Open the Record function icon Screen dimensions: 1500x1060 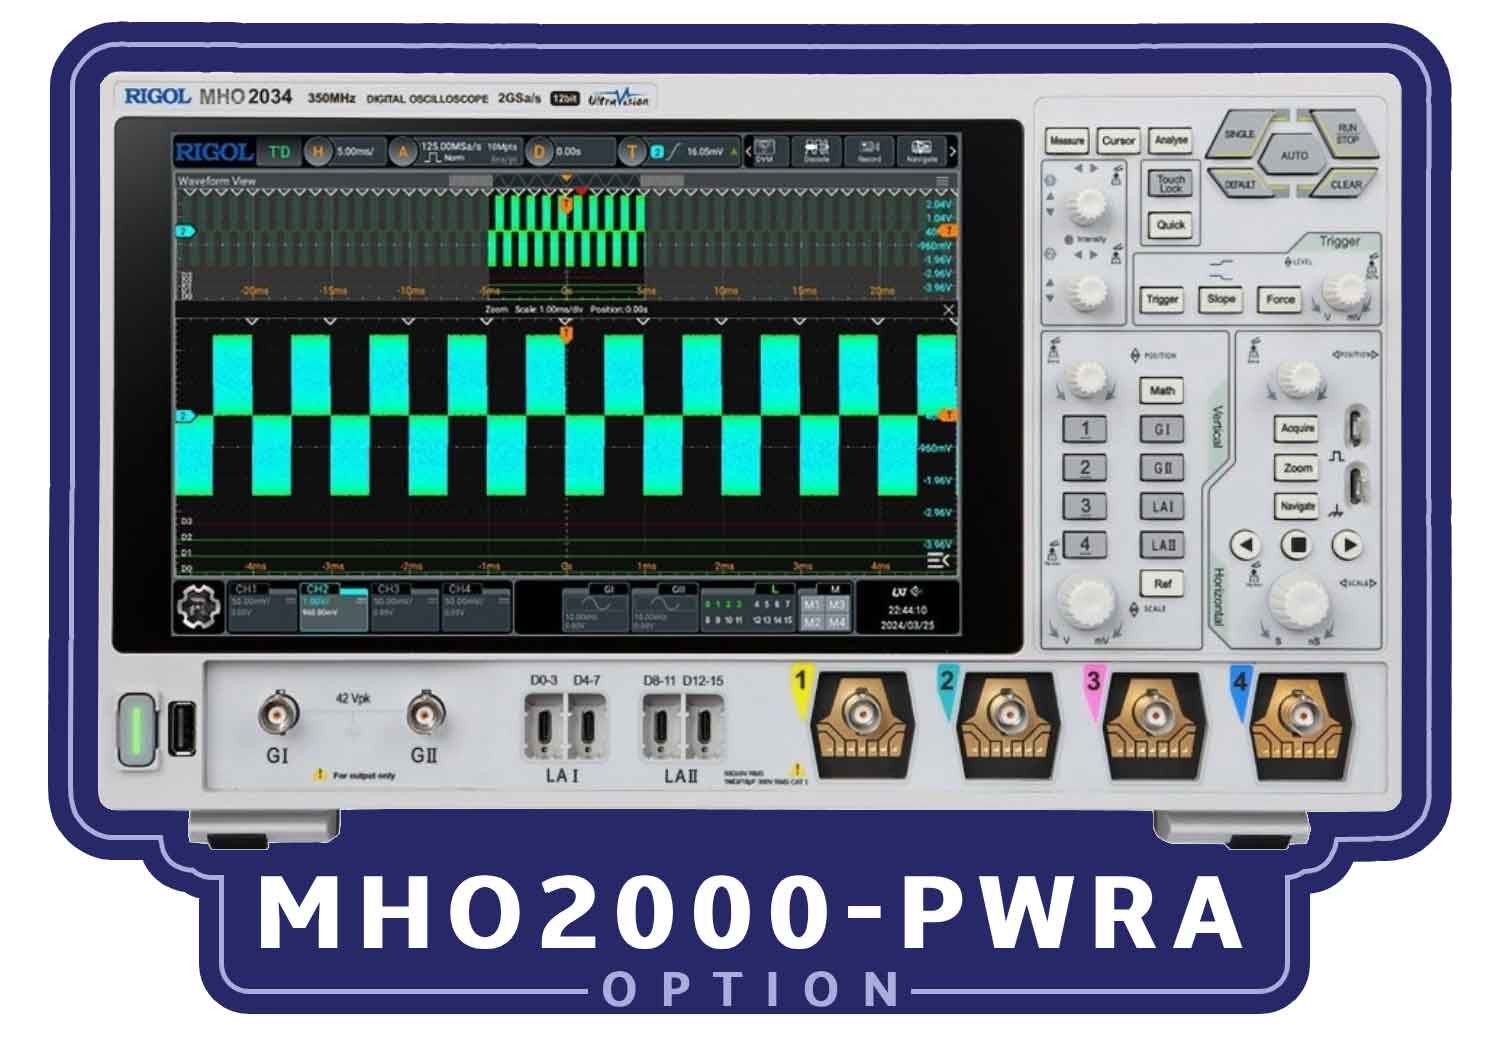tap(869, 150)
